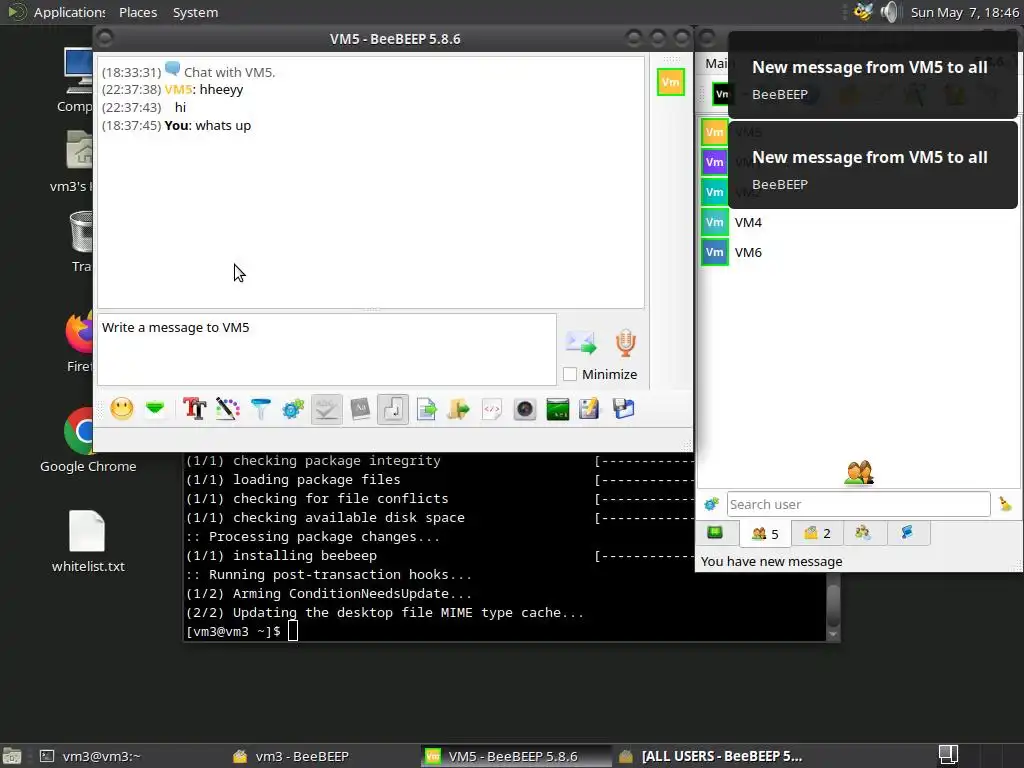Open the Applications menu
This screenshot has height=768, width=1024.
coord(69,12)
